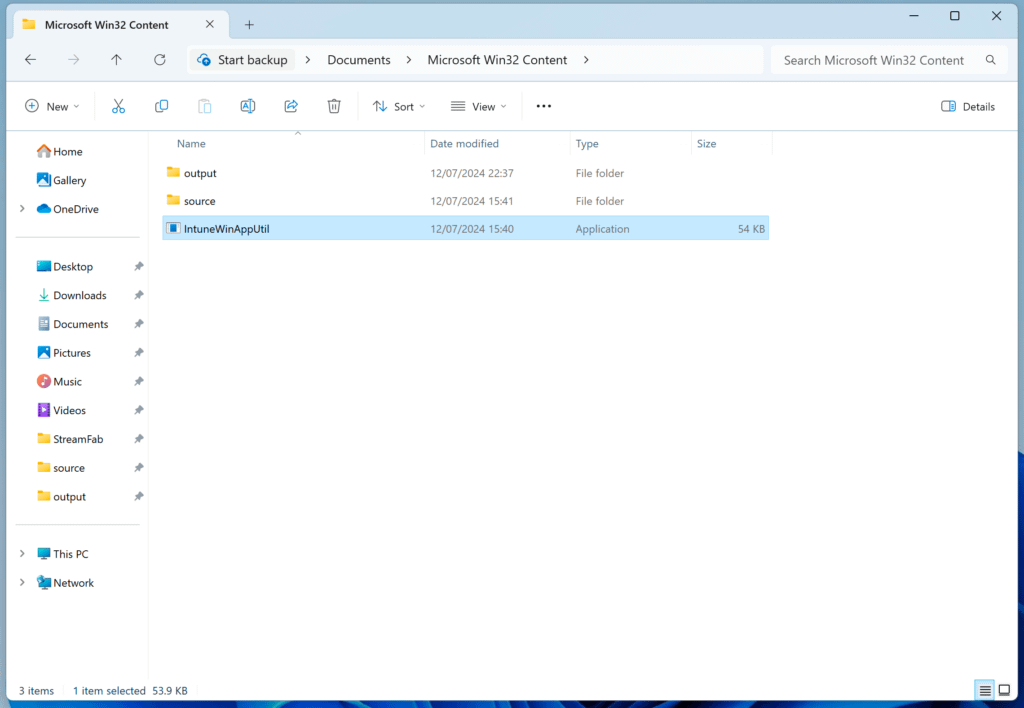1024x708 pixels.
Task: Open a new tab with plus button
Action: 249,24
